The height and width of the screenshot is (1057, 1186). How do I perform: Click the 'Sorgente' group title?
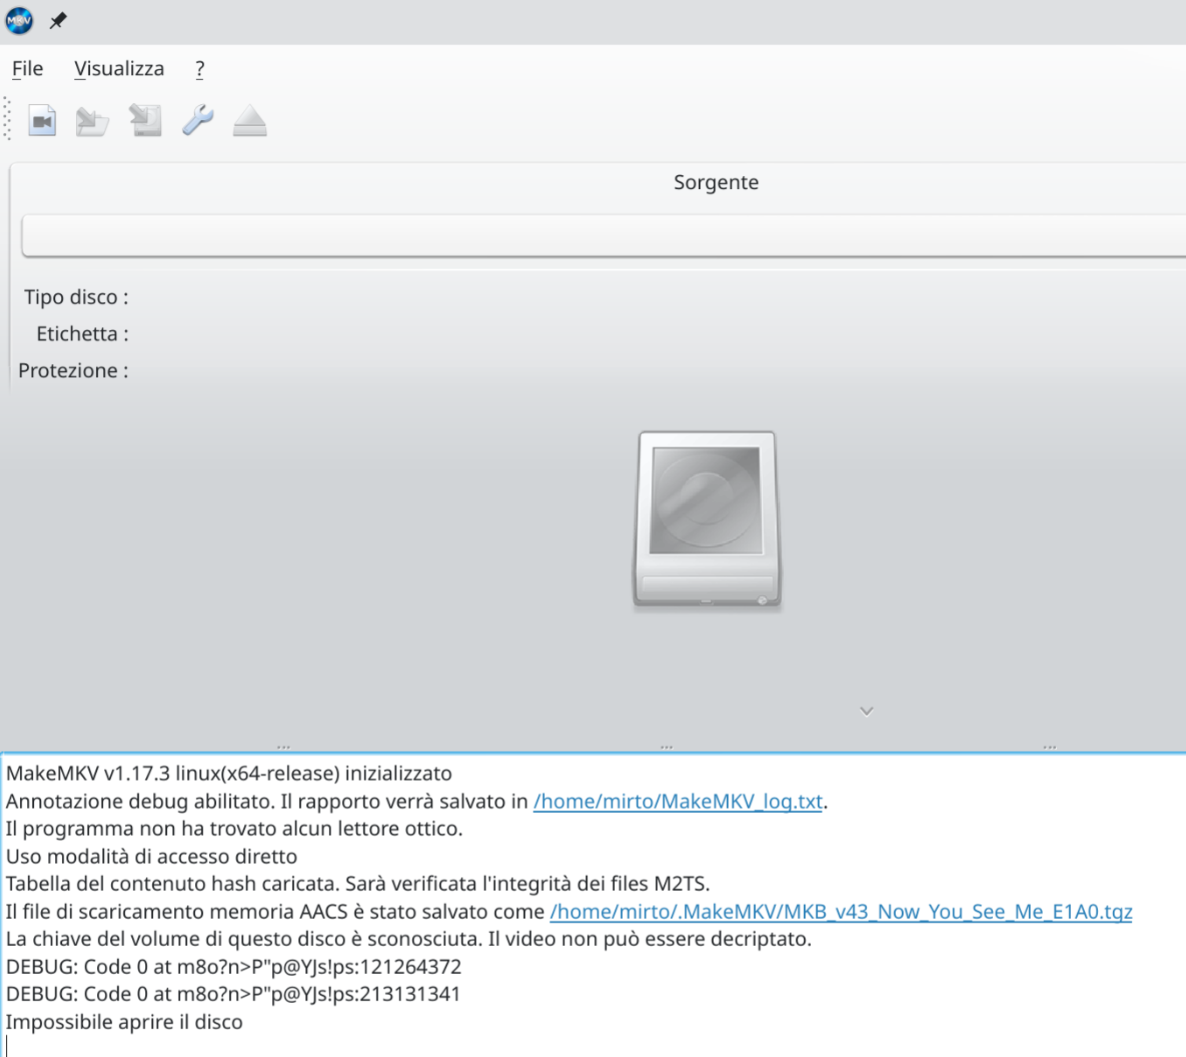coord(716,182)
